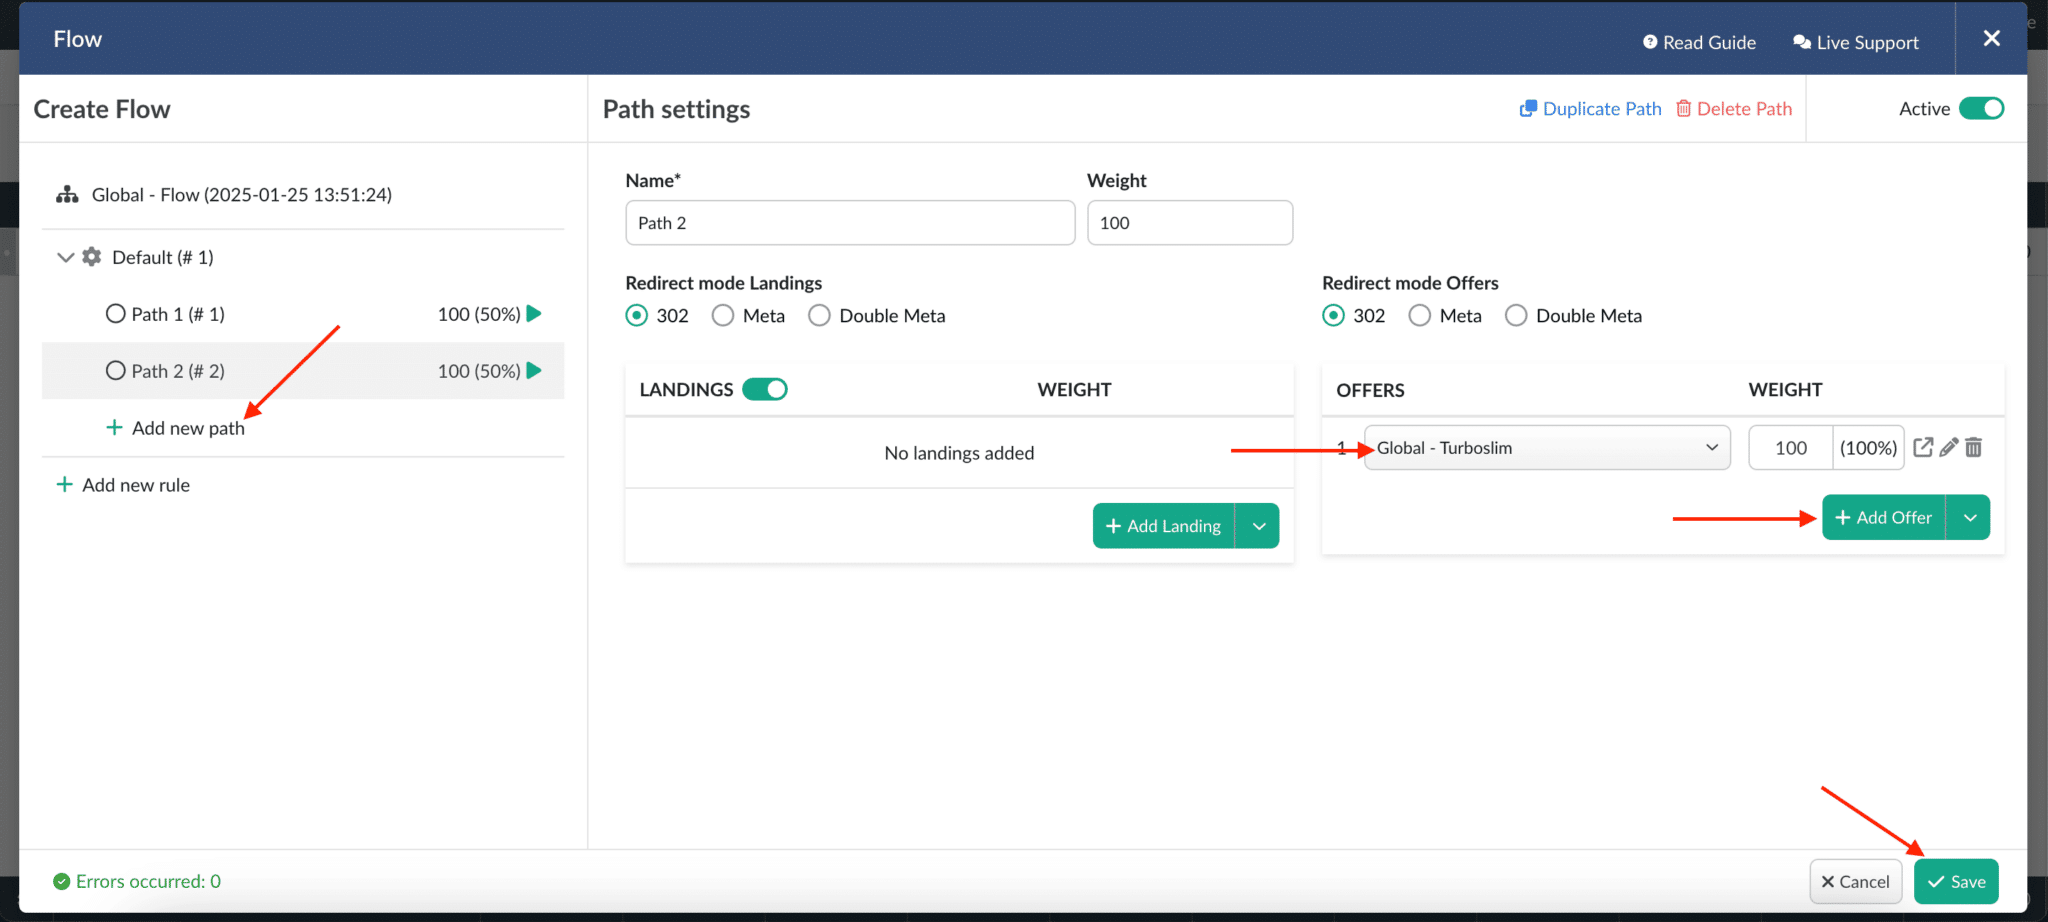Remove the Turboslim offer via trash icon
Image resolution: width=2048 pixels, height=922 pixels.
[1973, 447]
